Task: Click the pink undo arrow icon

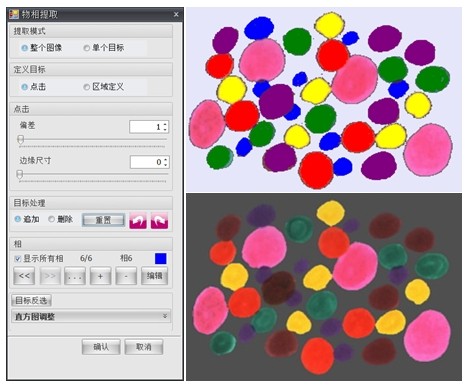Action: click(138, 220)
